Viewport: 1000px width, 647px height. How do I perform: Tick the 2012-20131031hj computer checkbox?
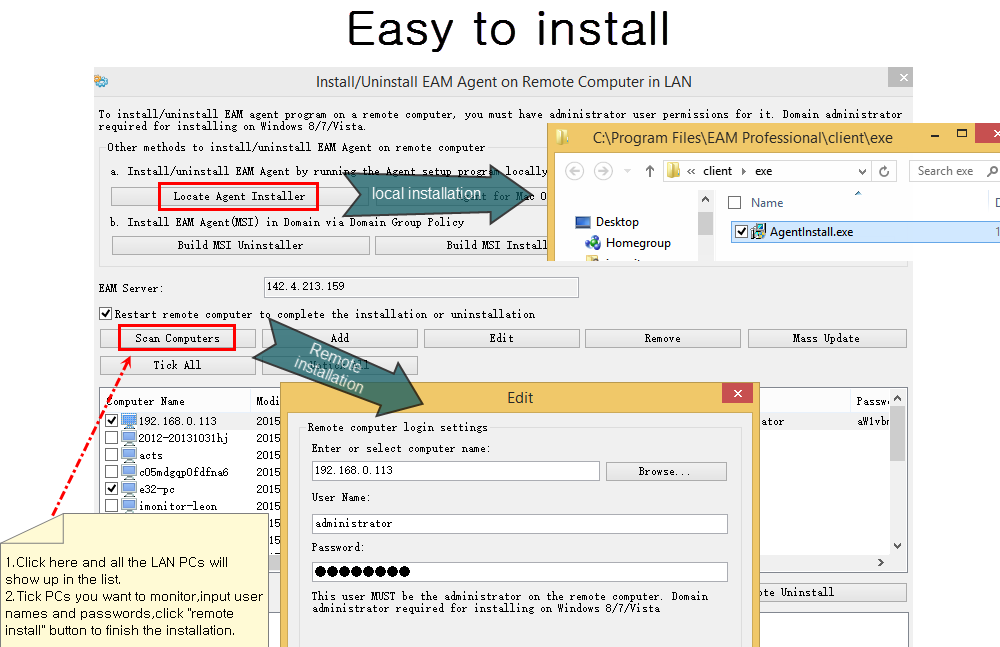tap(112, 438)
